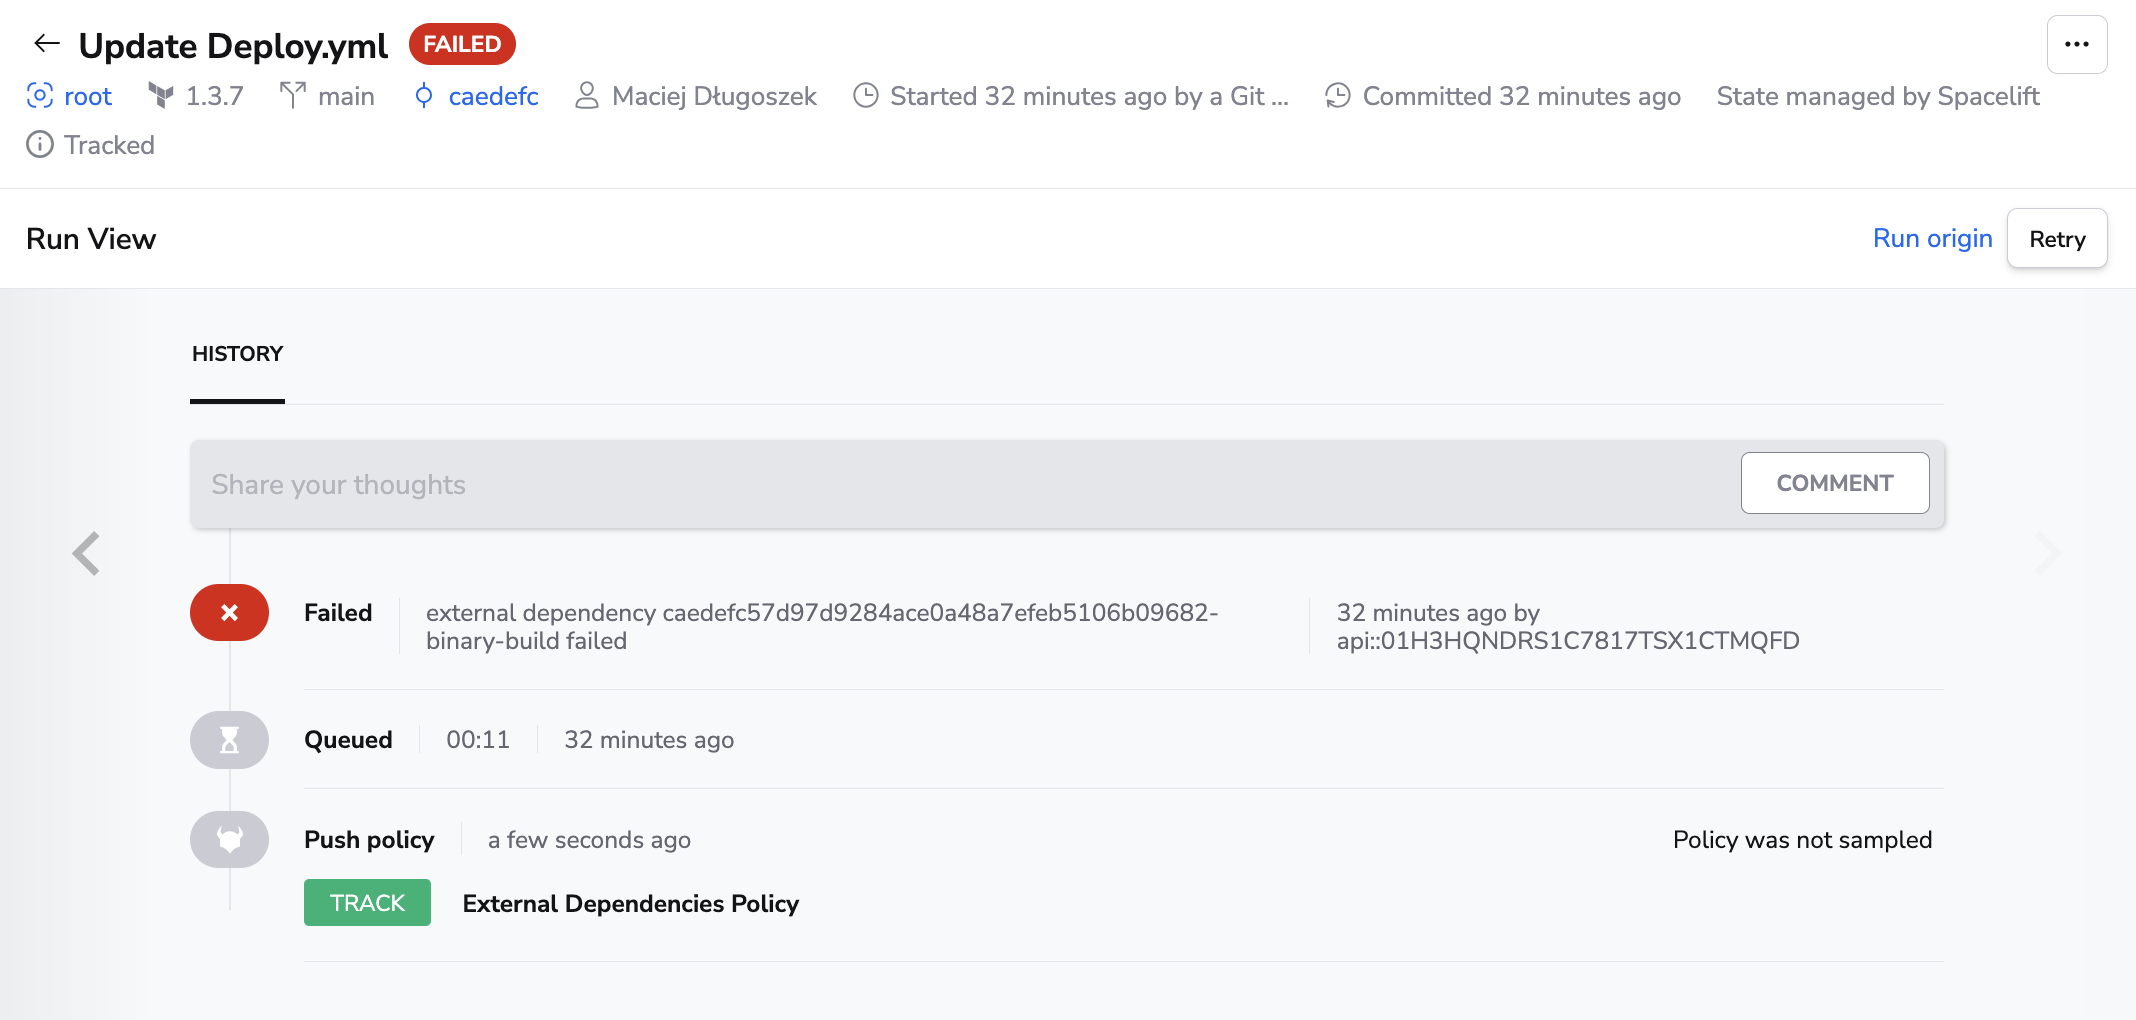
Task: Click the back arrow beside Update Deploy.yml
Action: [46, 44]
